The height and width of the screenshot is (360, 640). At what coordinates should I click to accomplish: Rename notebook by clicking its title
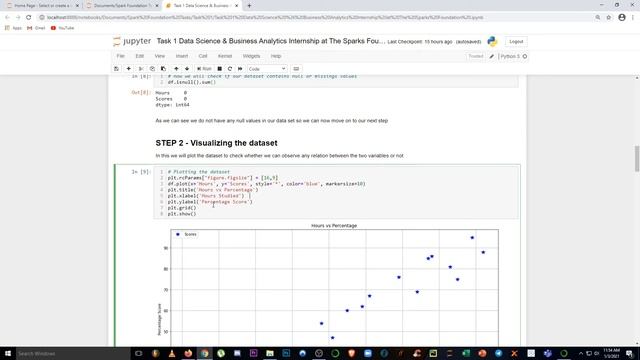[x=271, y=41]
